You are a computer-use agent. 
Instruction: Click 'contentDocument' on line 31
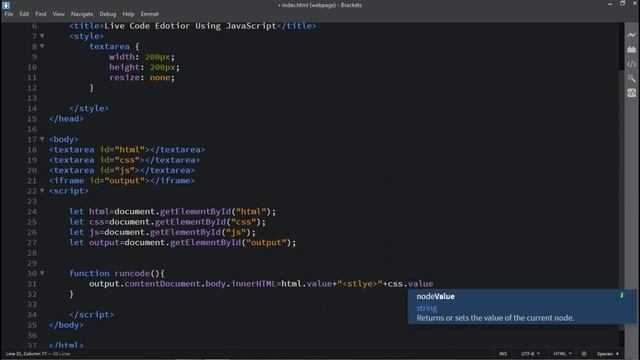162,284
